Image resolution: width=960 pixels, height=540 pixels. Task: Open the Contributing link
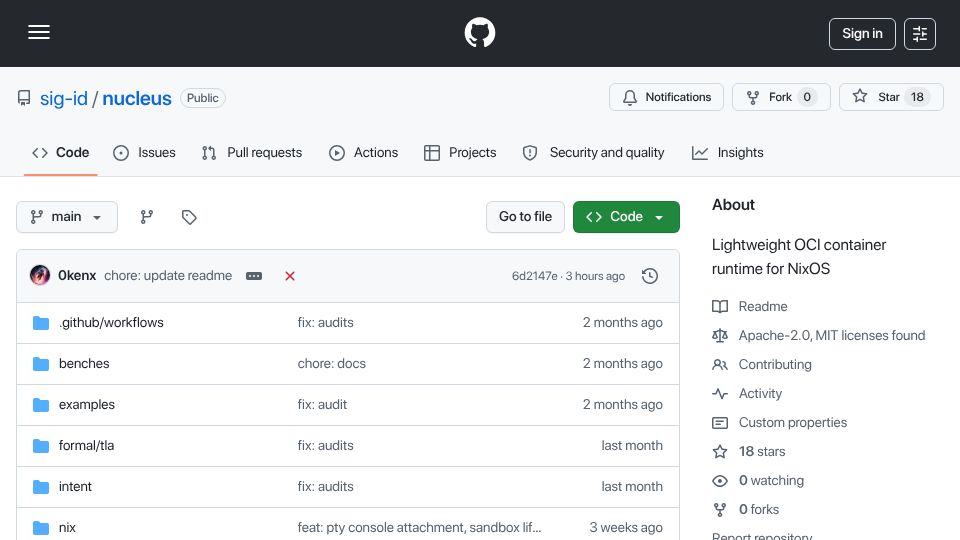(x=762, y=364)
